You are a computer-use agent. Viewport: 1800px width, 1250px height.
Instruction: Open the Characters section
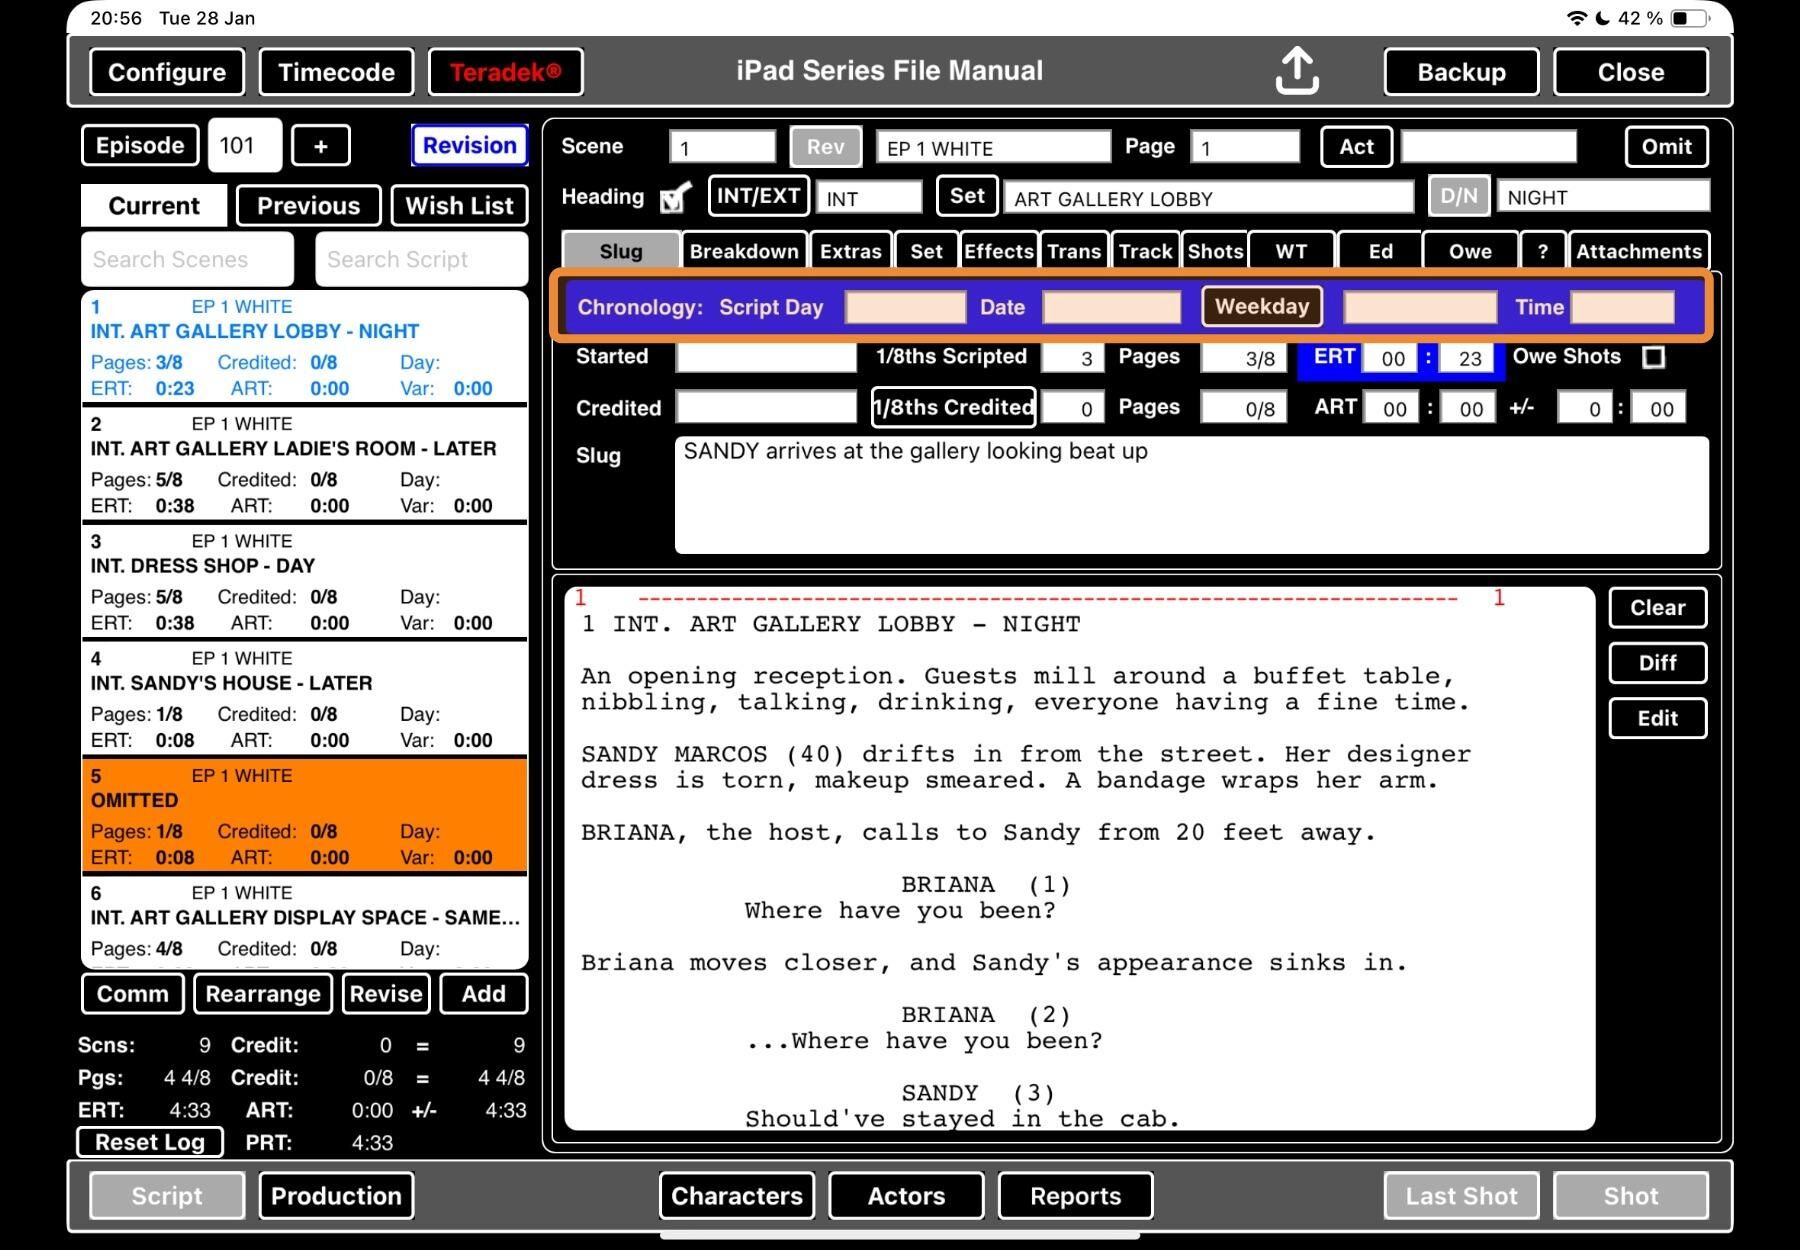[736, 1196]
